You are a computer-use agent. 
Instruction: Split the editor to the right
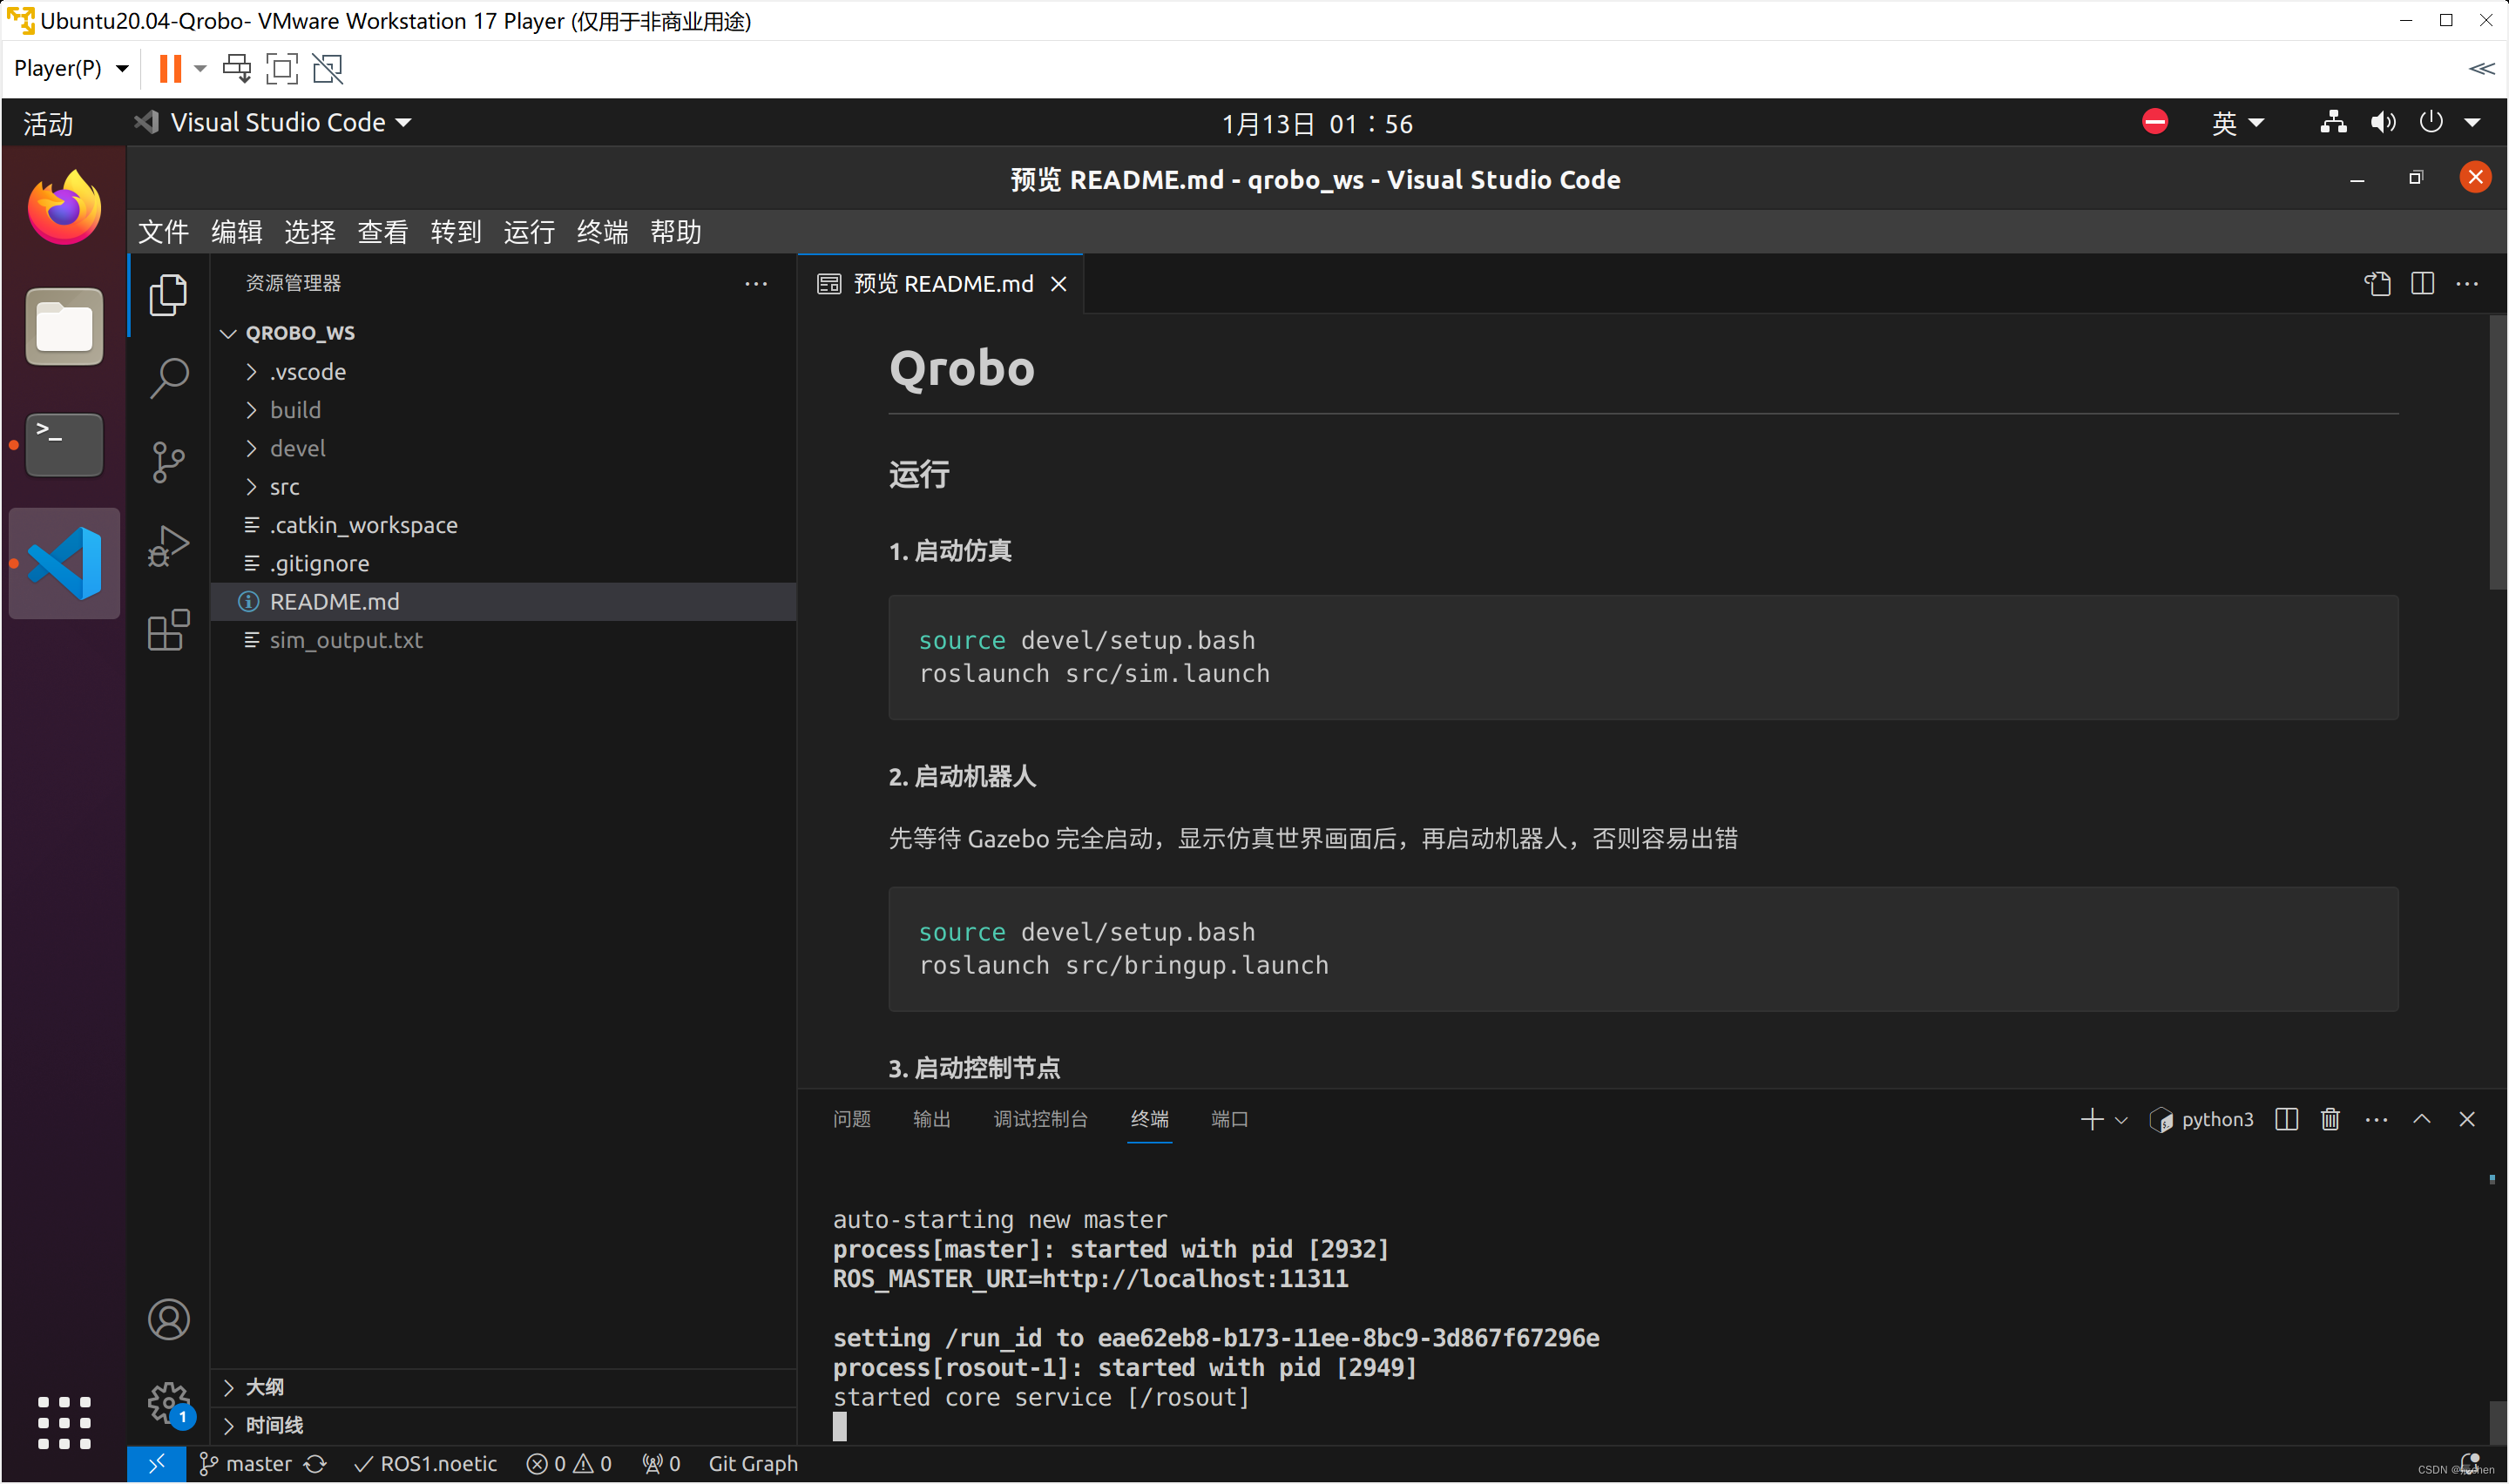[2421, 284]
